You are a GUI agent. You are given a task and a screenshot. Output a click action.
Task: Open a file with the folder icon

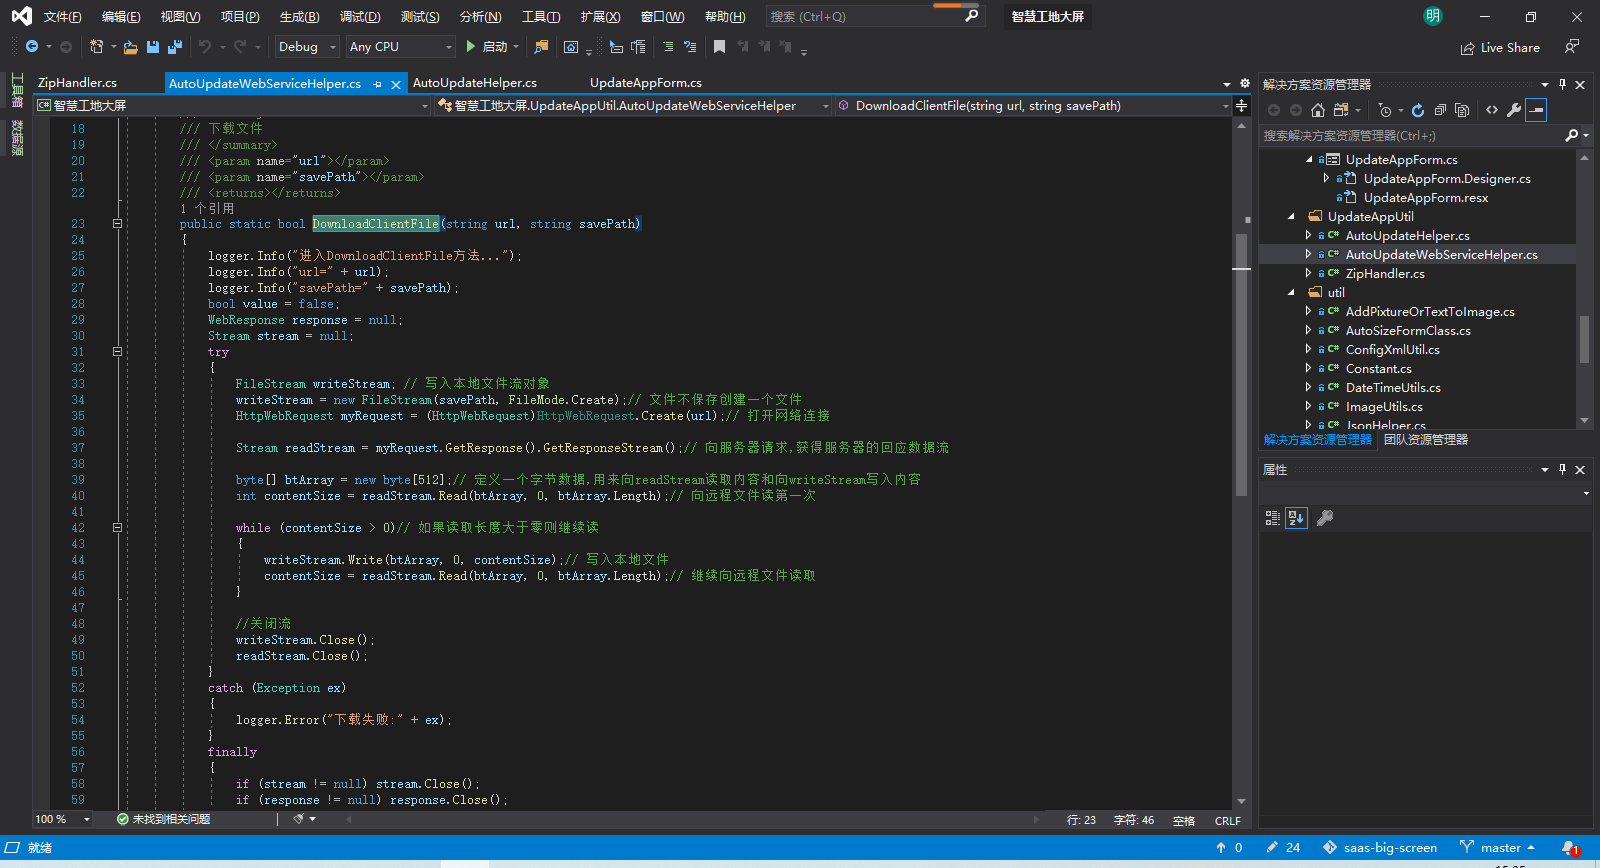point(130,47)
